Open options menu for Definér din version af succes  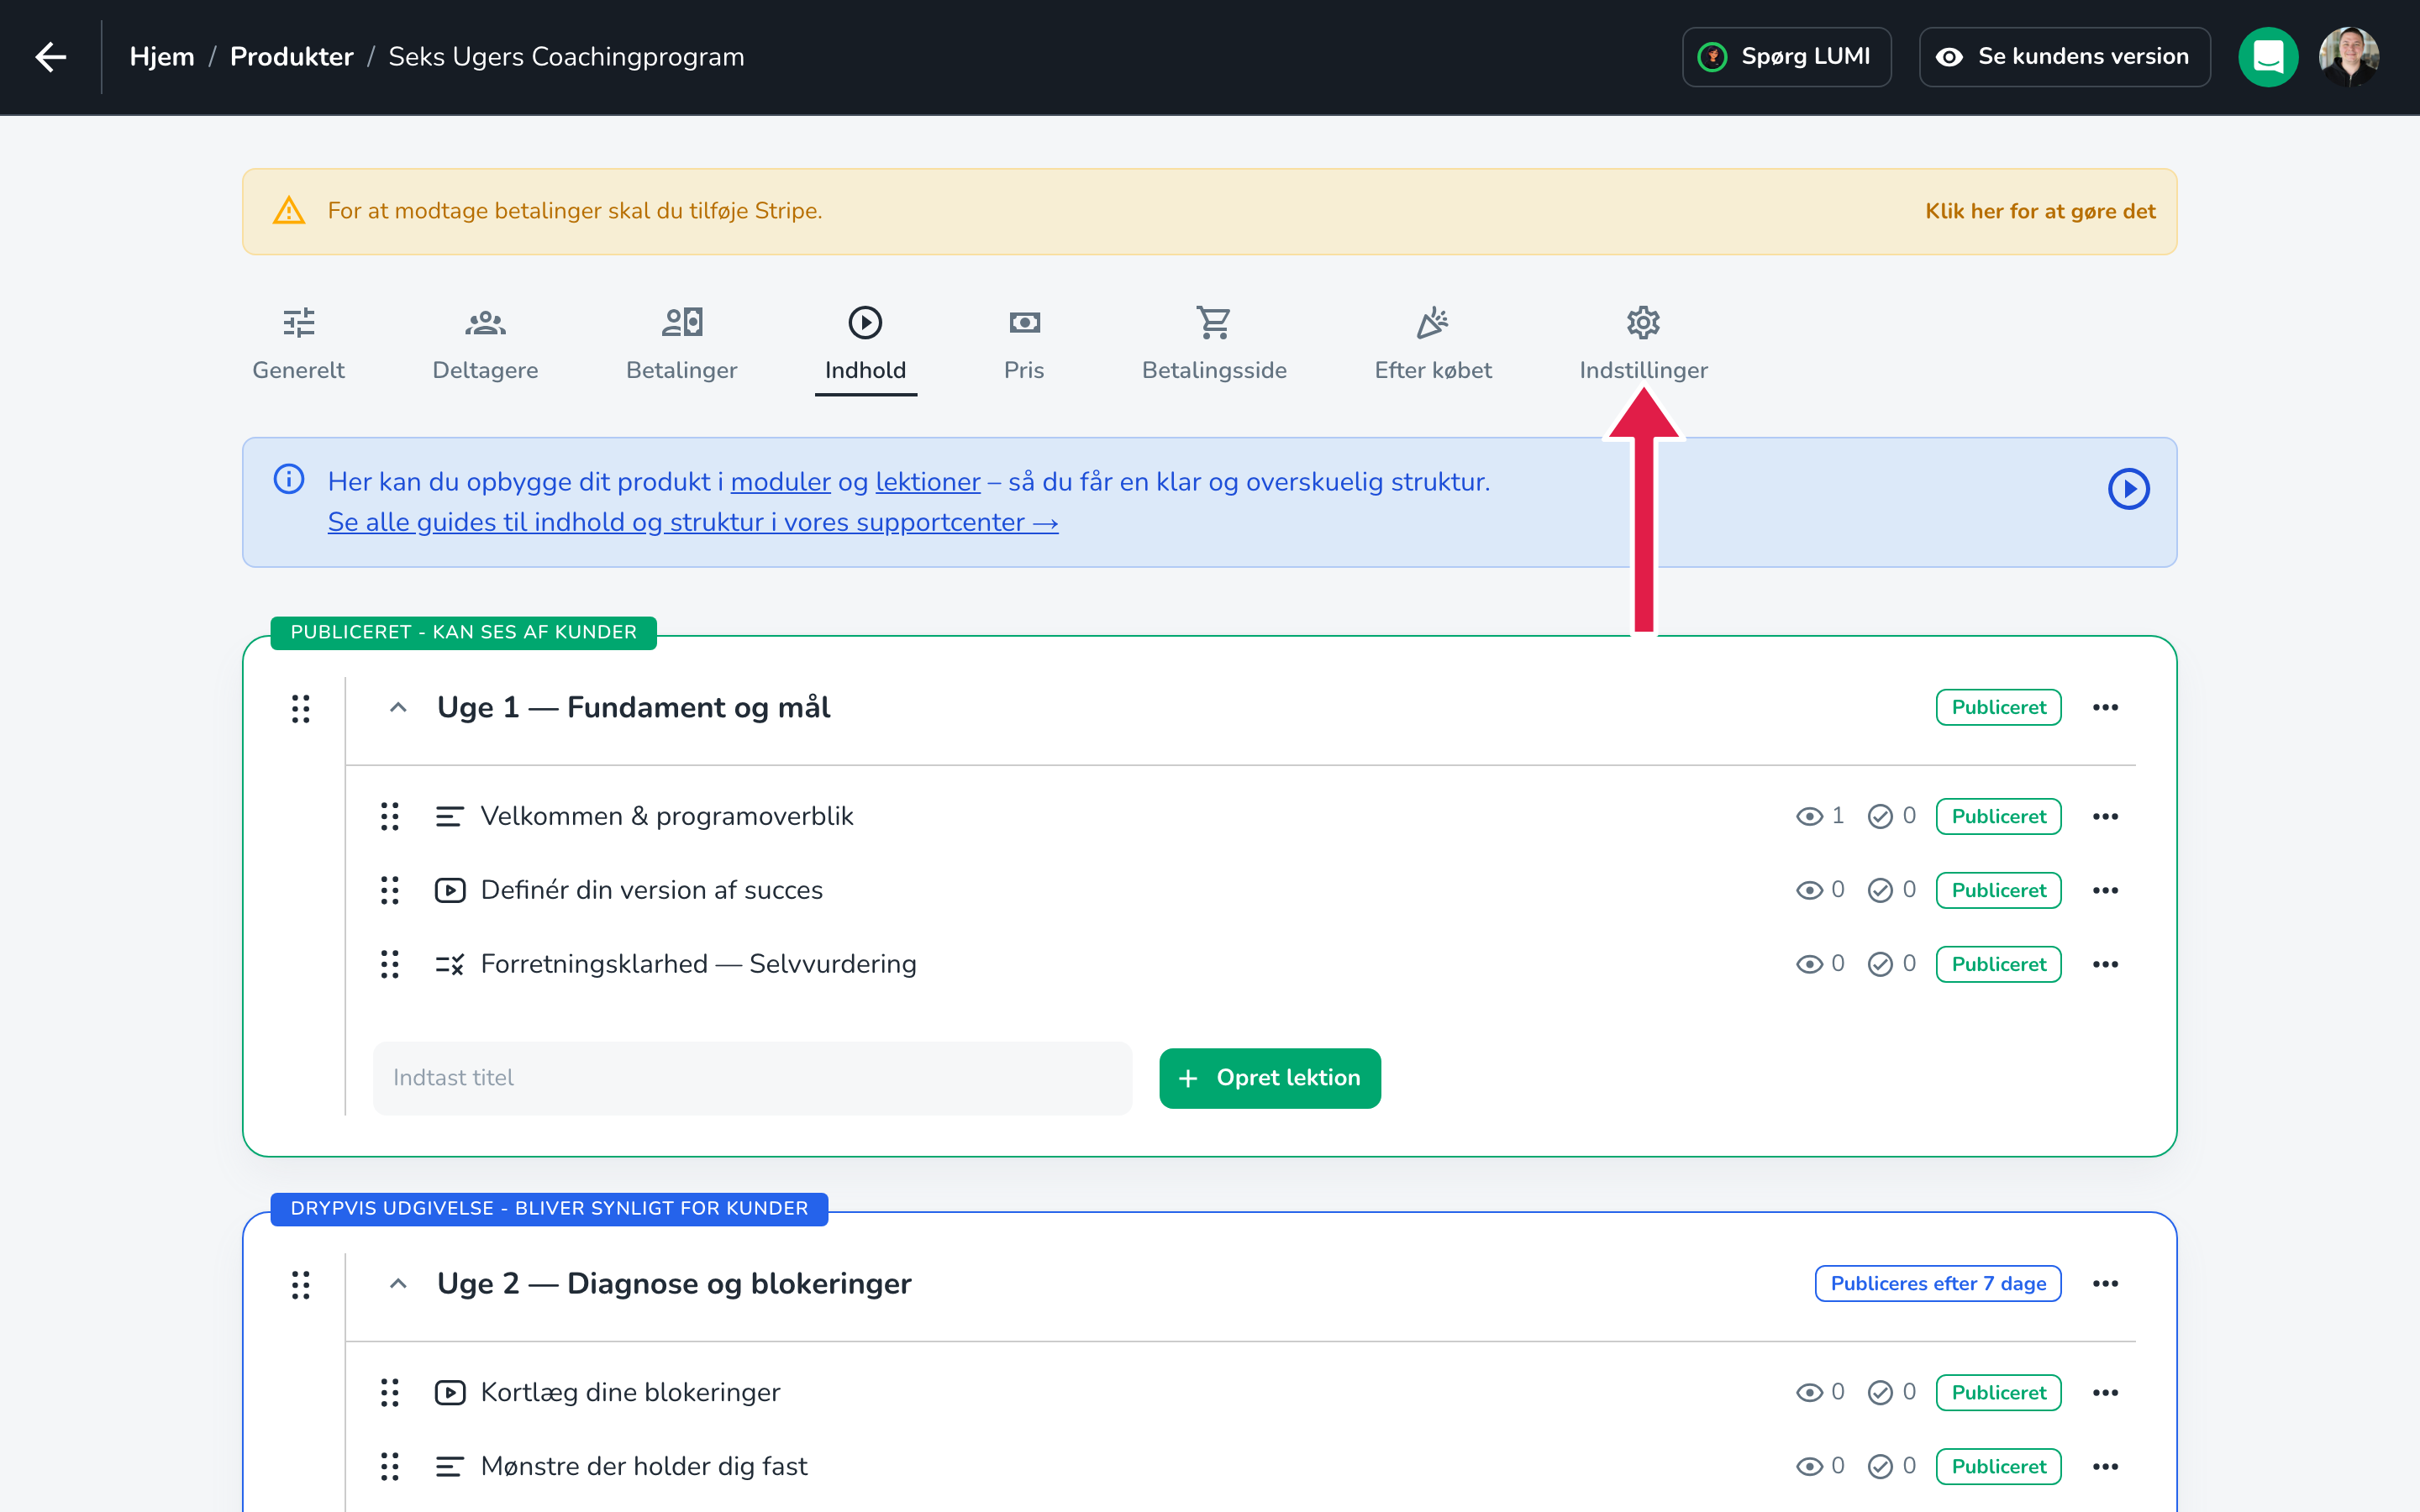2105,890
